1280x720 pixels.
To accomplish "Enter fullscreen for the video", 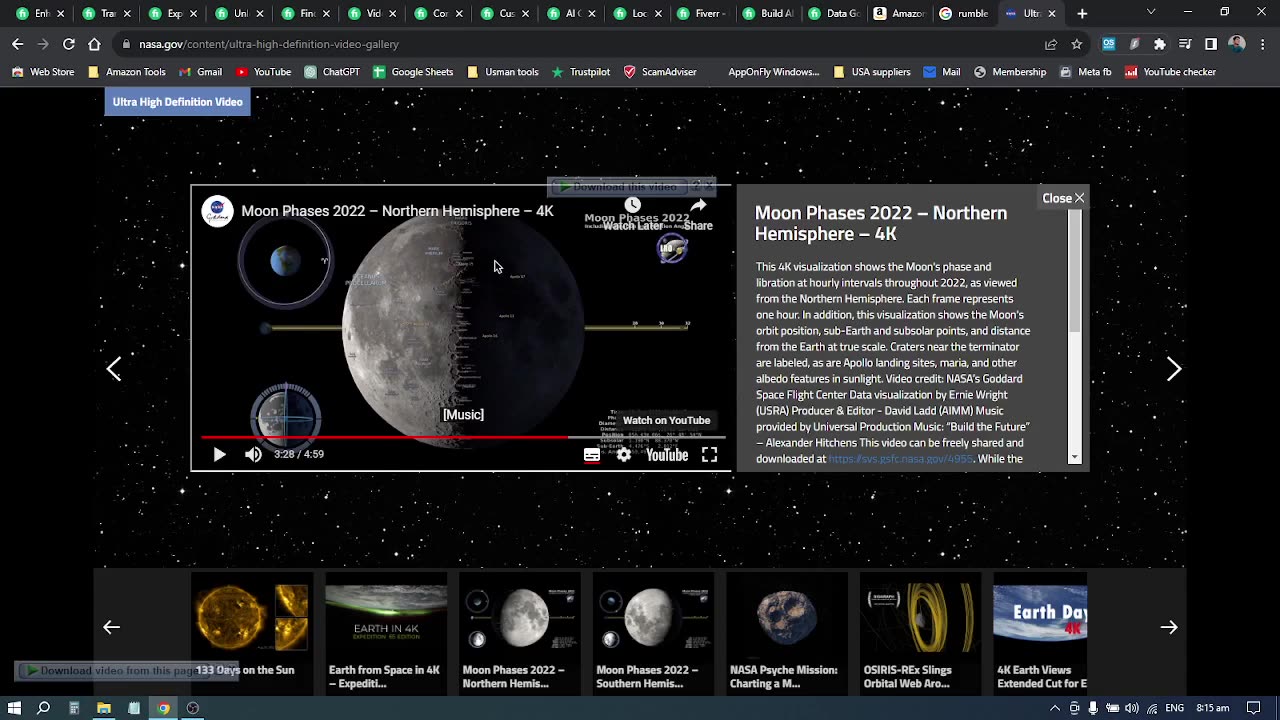I will [x=709, y=455].
